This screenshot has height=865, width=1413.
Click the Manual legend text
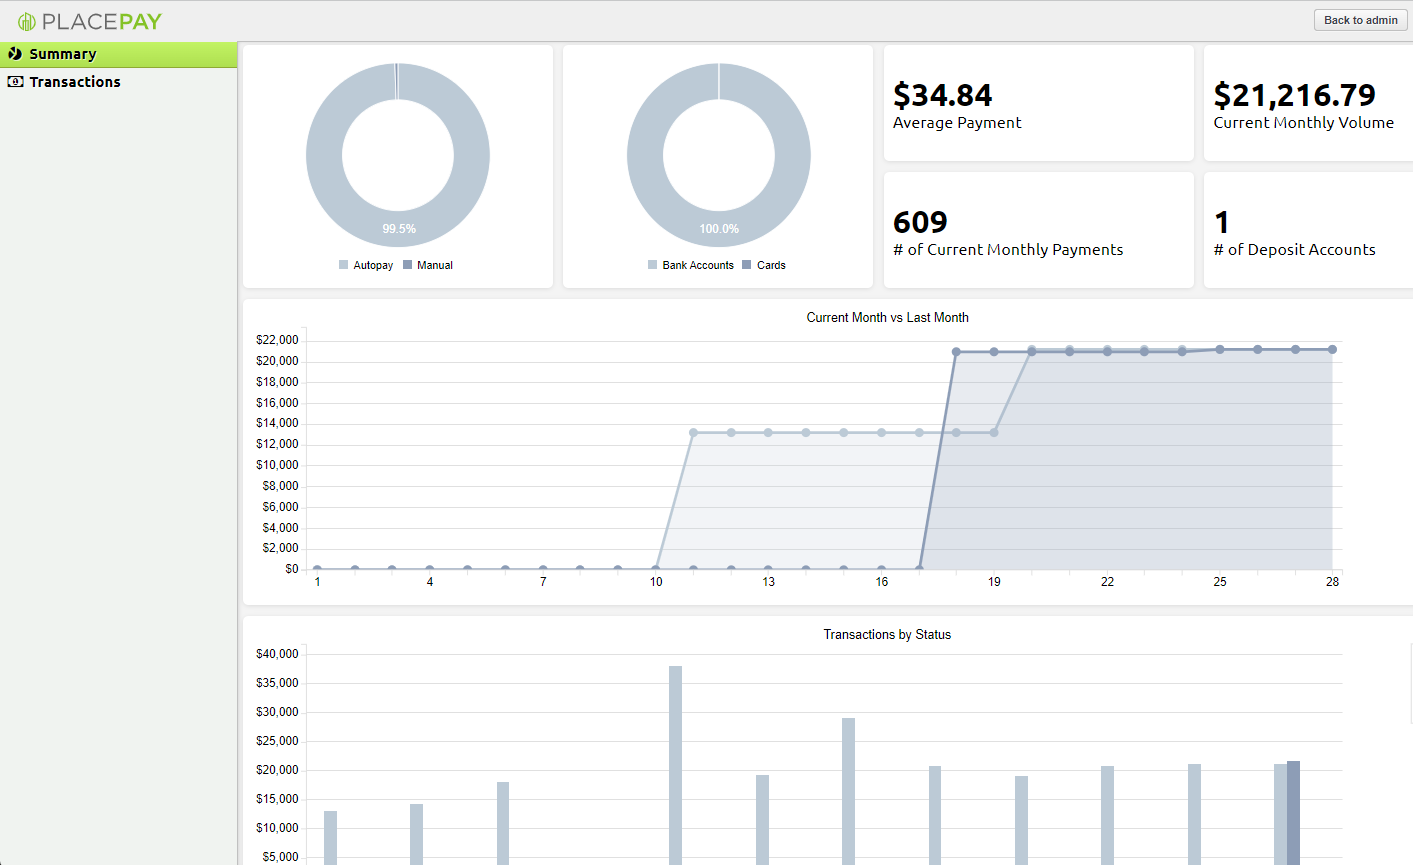(435, 265)
